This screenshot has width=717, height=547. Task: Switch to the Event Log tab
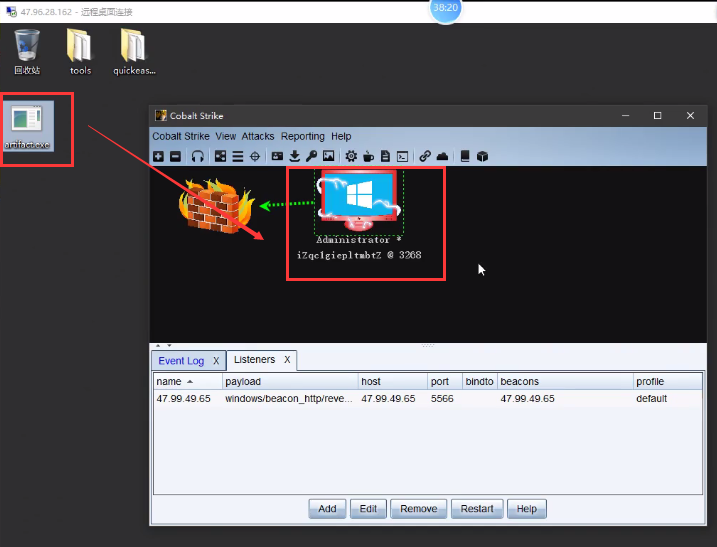[x=181, y=360]
